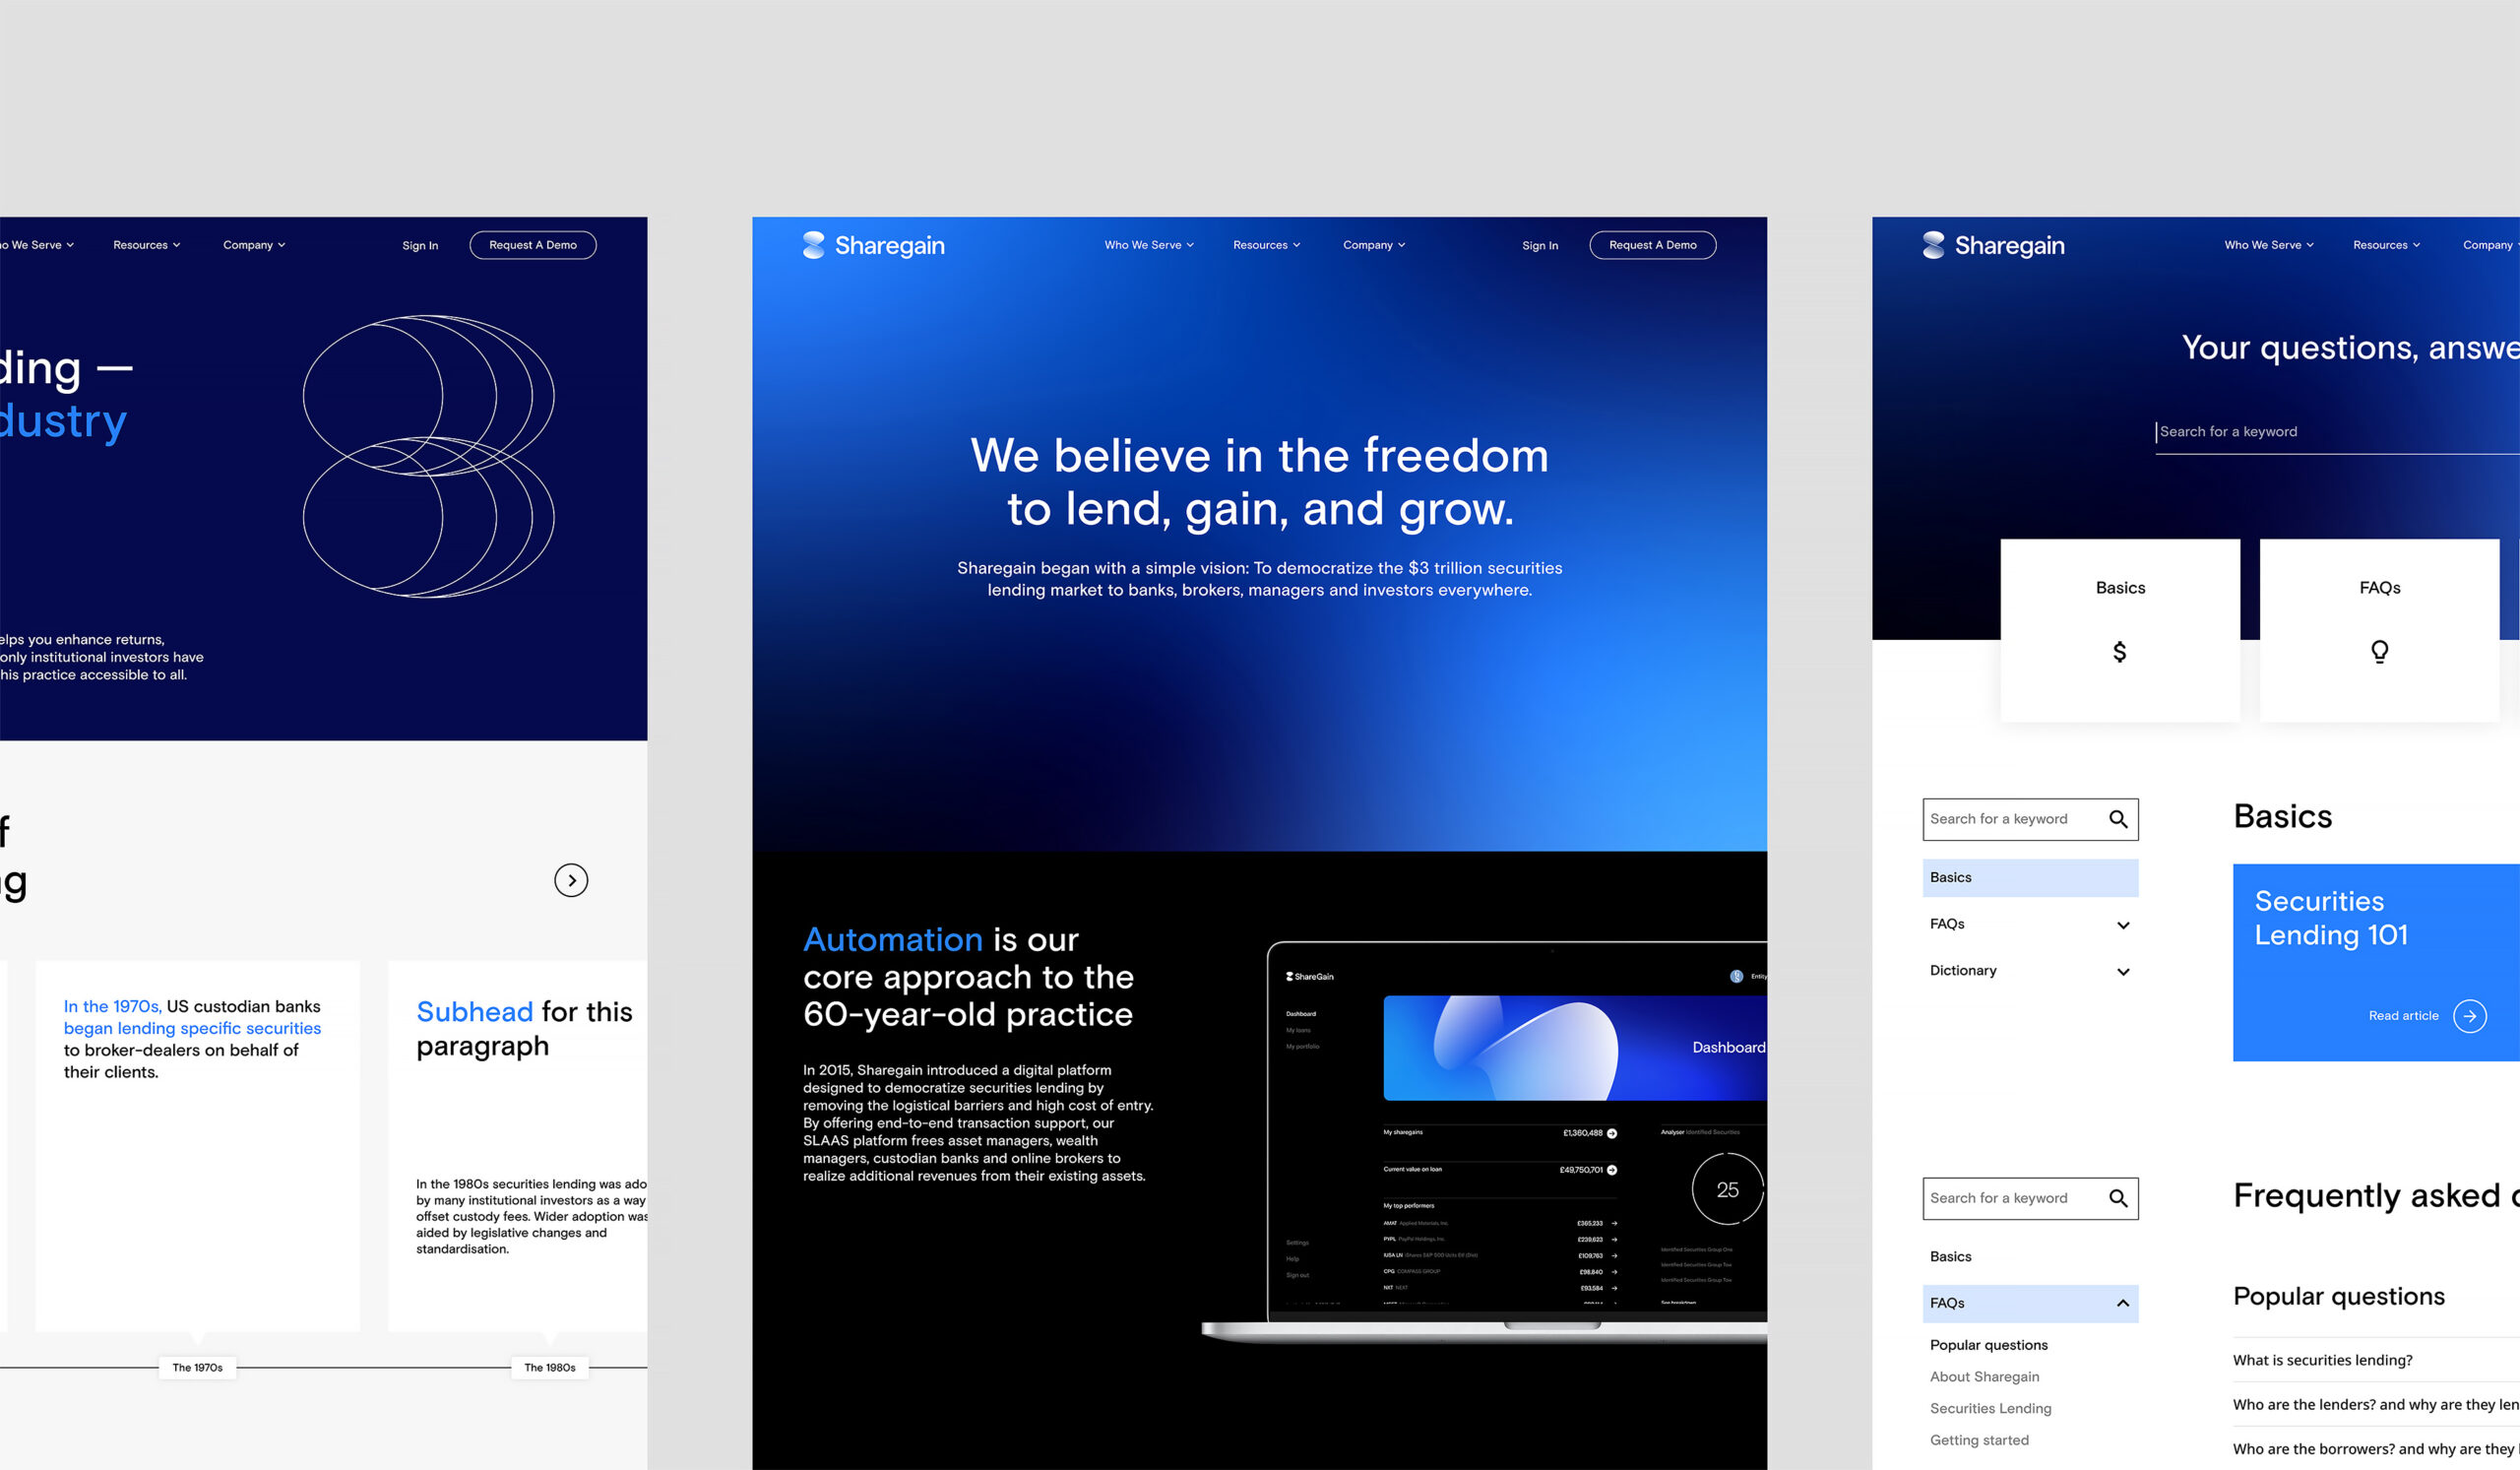Image resolution: width=2520 pixels, height=1470 pixels.
Task: Click Sign In link in center header
Action: click(x=1539, y=246)
